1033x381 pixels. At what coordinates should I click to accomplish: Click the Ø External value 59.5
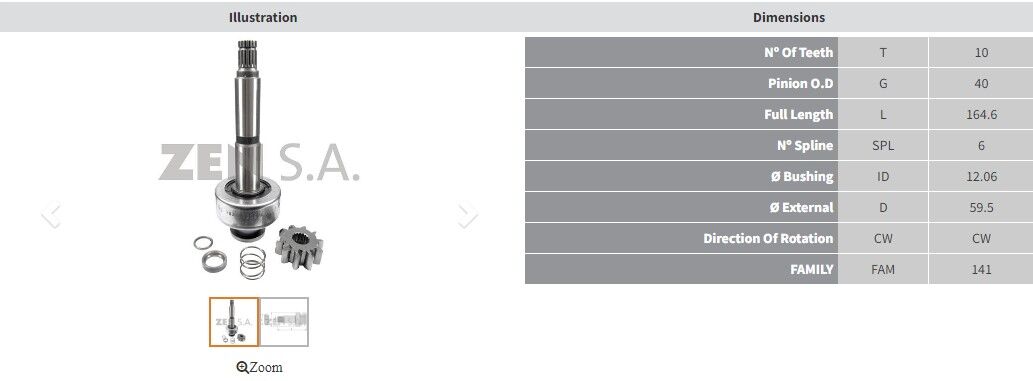point(981,207)
